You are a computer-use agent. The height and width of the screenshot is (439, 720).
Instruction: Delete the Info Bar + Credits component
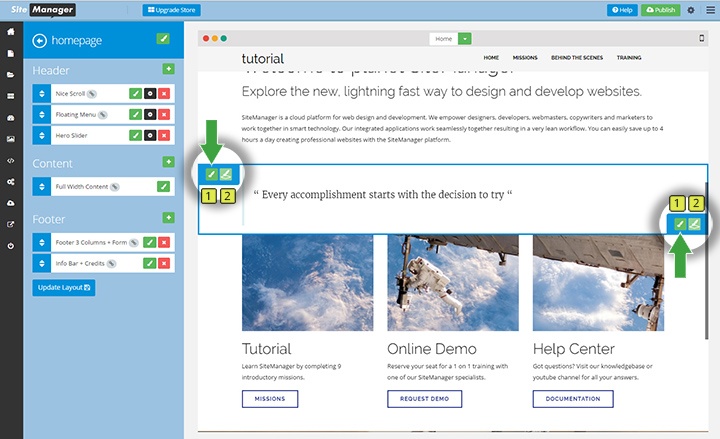tap(164, 263)
